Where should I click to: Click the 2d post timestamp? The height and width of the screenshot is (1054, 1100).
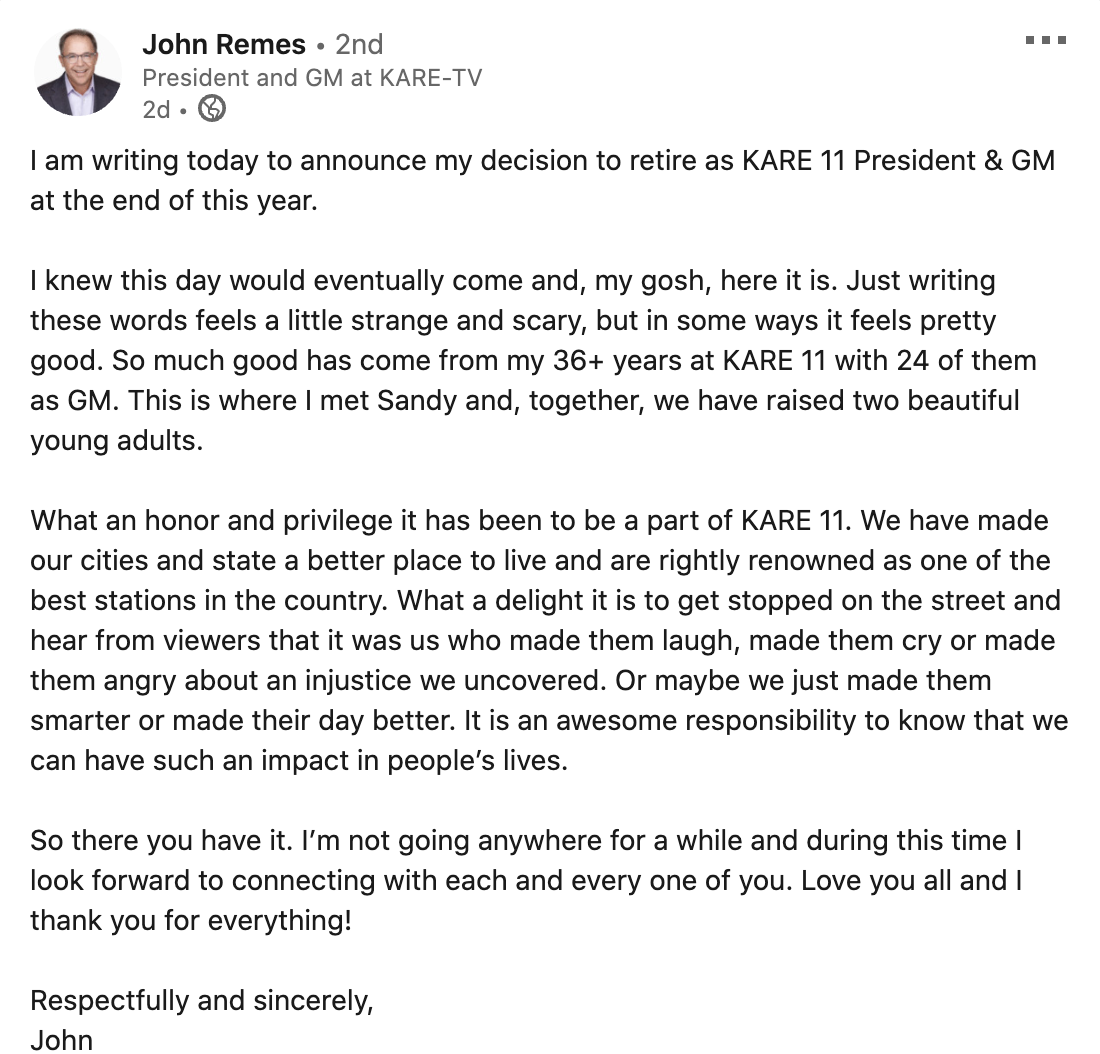pos(156,109)
